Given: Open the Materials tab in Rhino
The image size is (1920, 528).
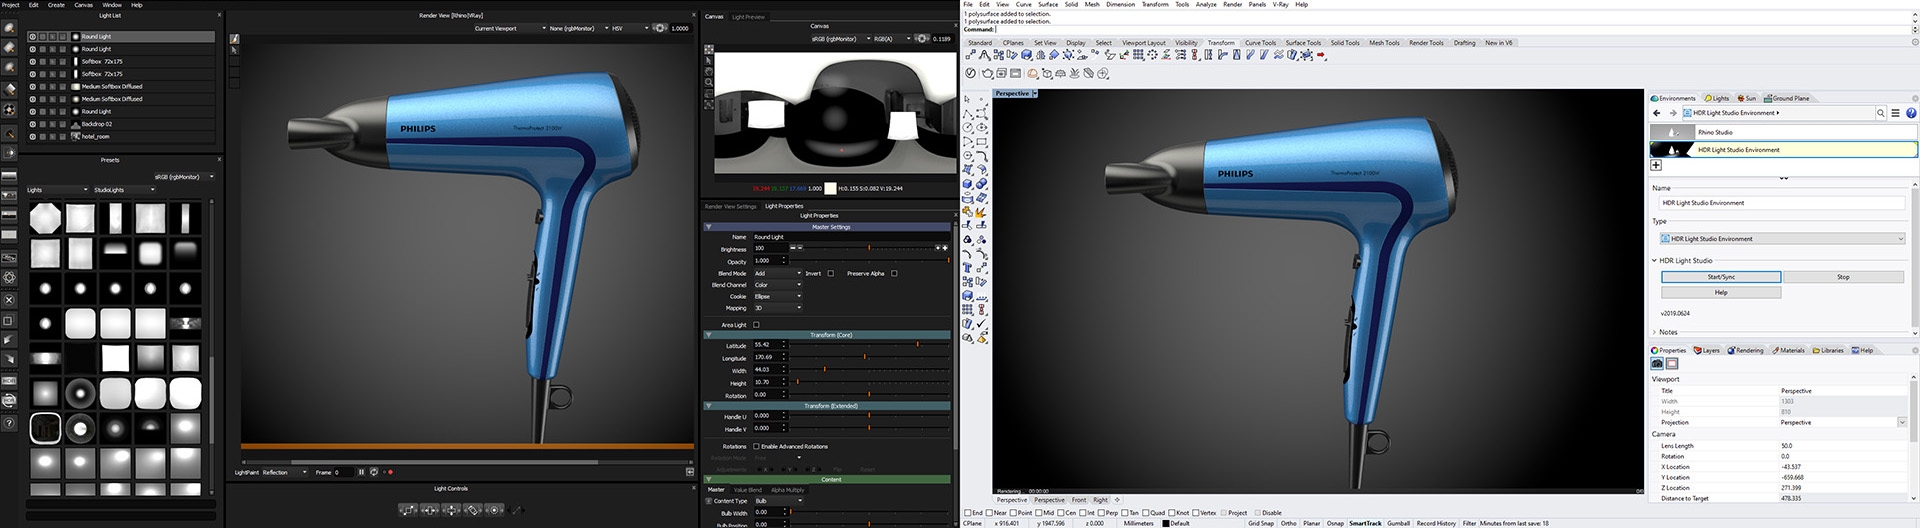Looking at the screenshot, I should click(1789, 350).
